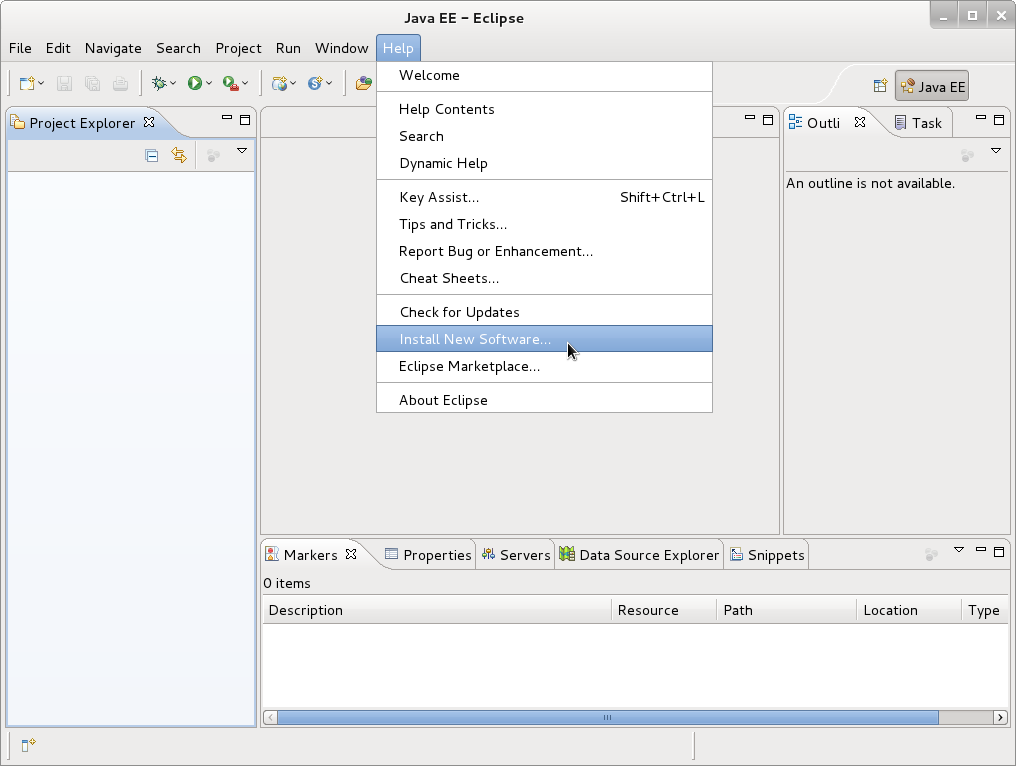The height and width of the screenshot is (766, 1016).
Task: Click the Markers panel scrollbar
Action: pos(607,717)
